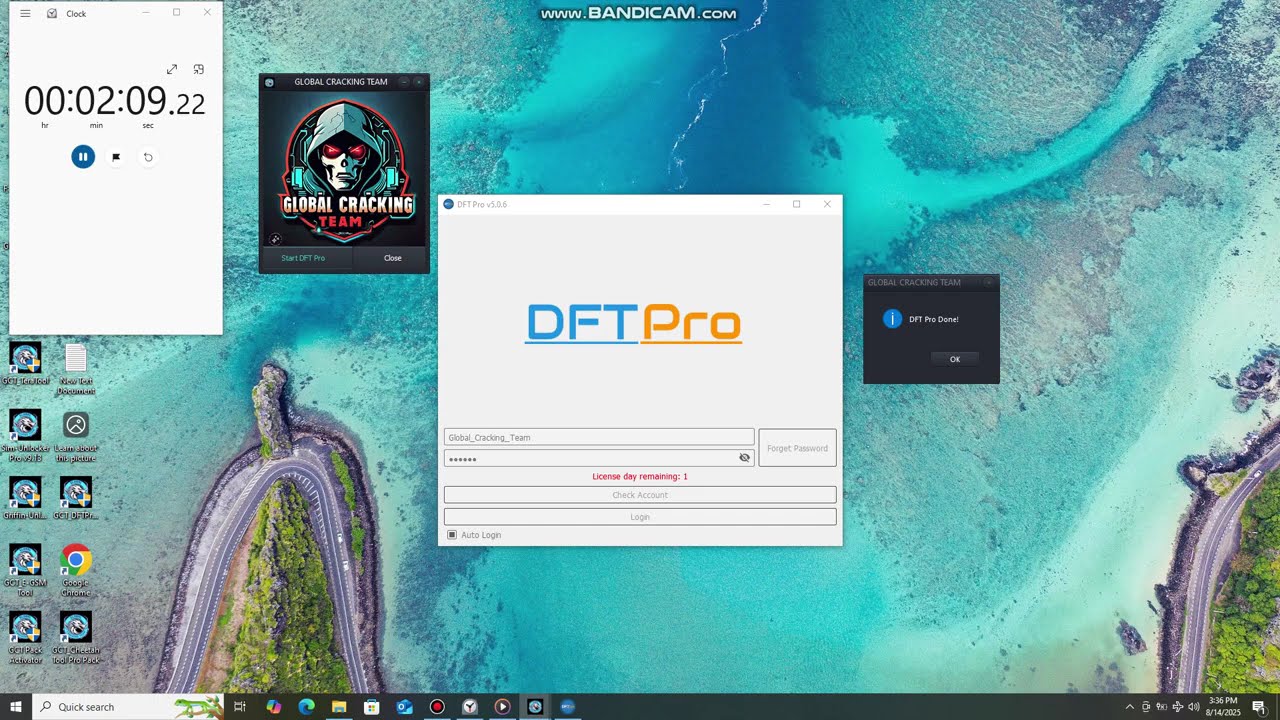Click the small icon below launcher logo
This screenshot has width=1280, height=720.
coord(275,239)
